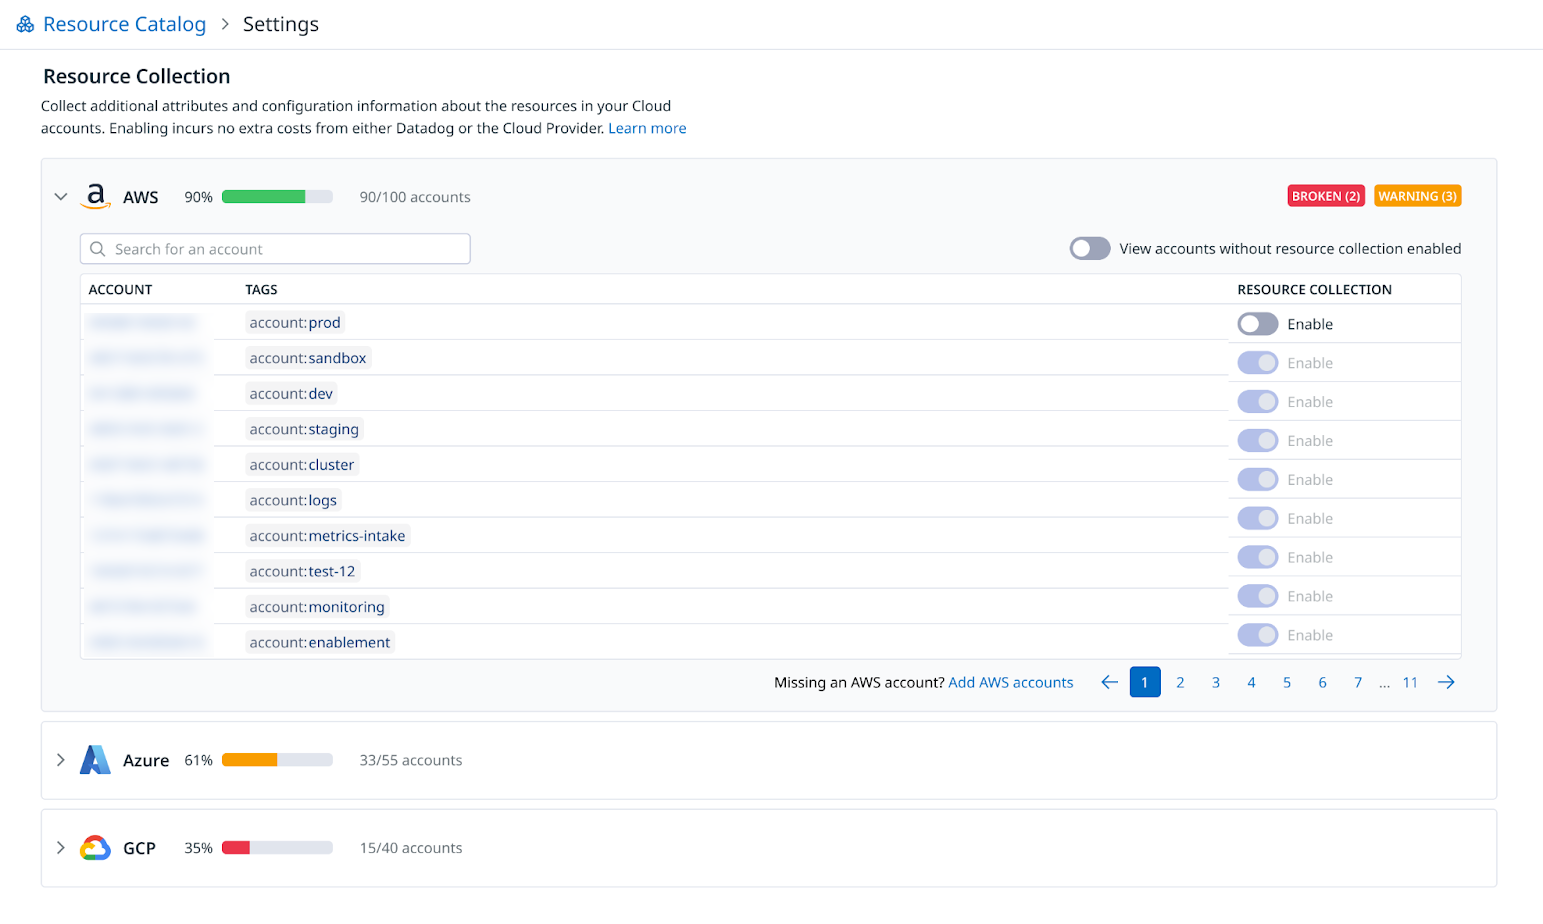Click the AWS logo icon
The width and height of the screenshot is (1543, 924).
point(95,197)
